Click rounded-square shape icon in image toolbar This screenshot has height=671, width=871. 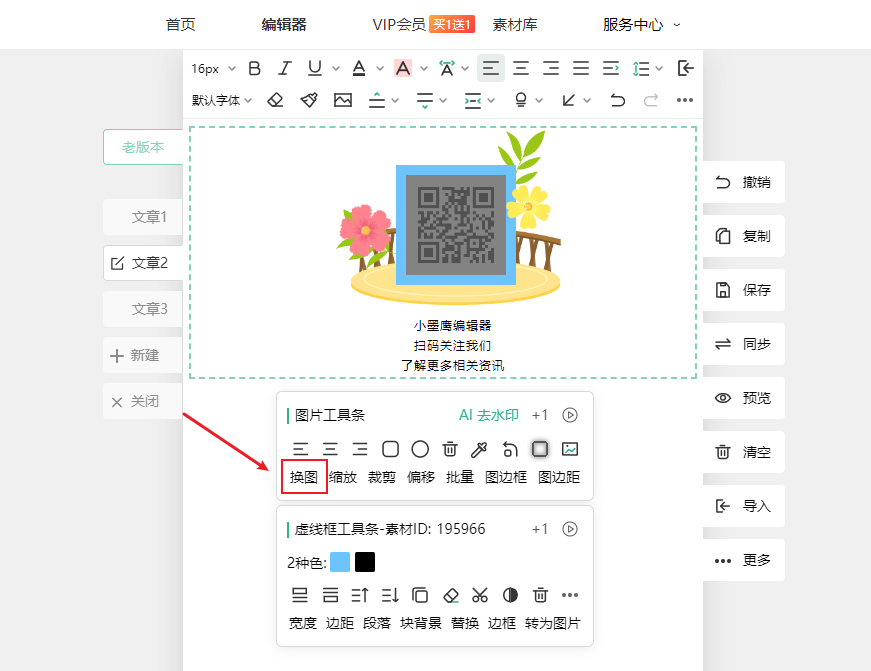click(x=391, y=449)
